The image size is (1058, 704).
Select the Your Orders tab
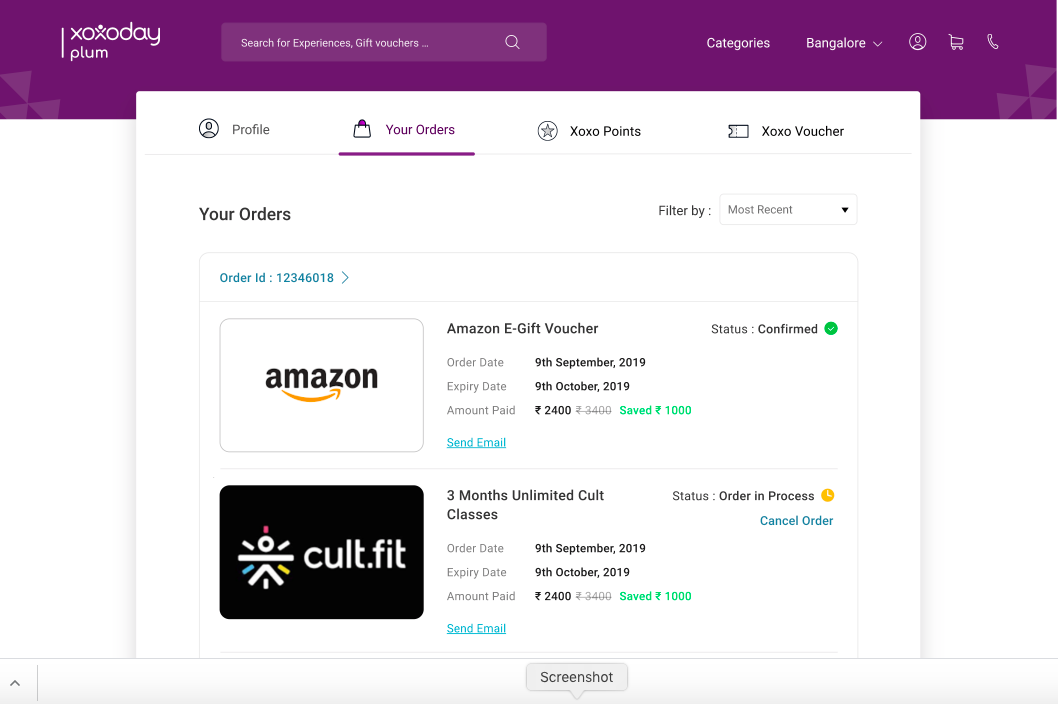tap(407, 129)
